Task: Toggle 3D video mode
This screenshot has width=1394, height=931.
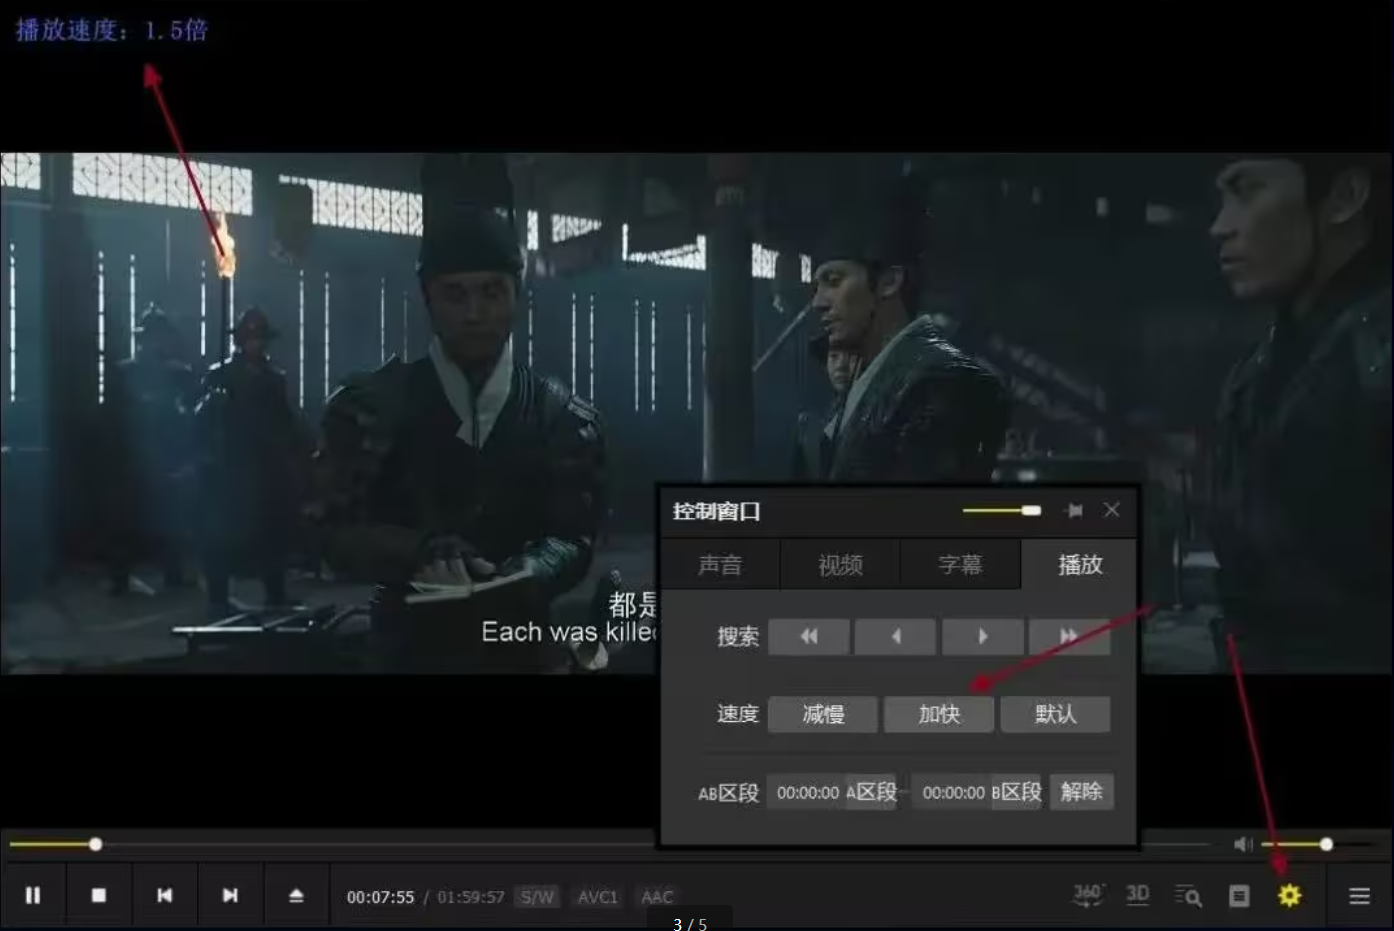Action: click(1138, 895)
